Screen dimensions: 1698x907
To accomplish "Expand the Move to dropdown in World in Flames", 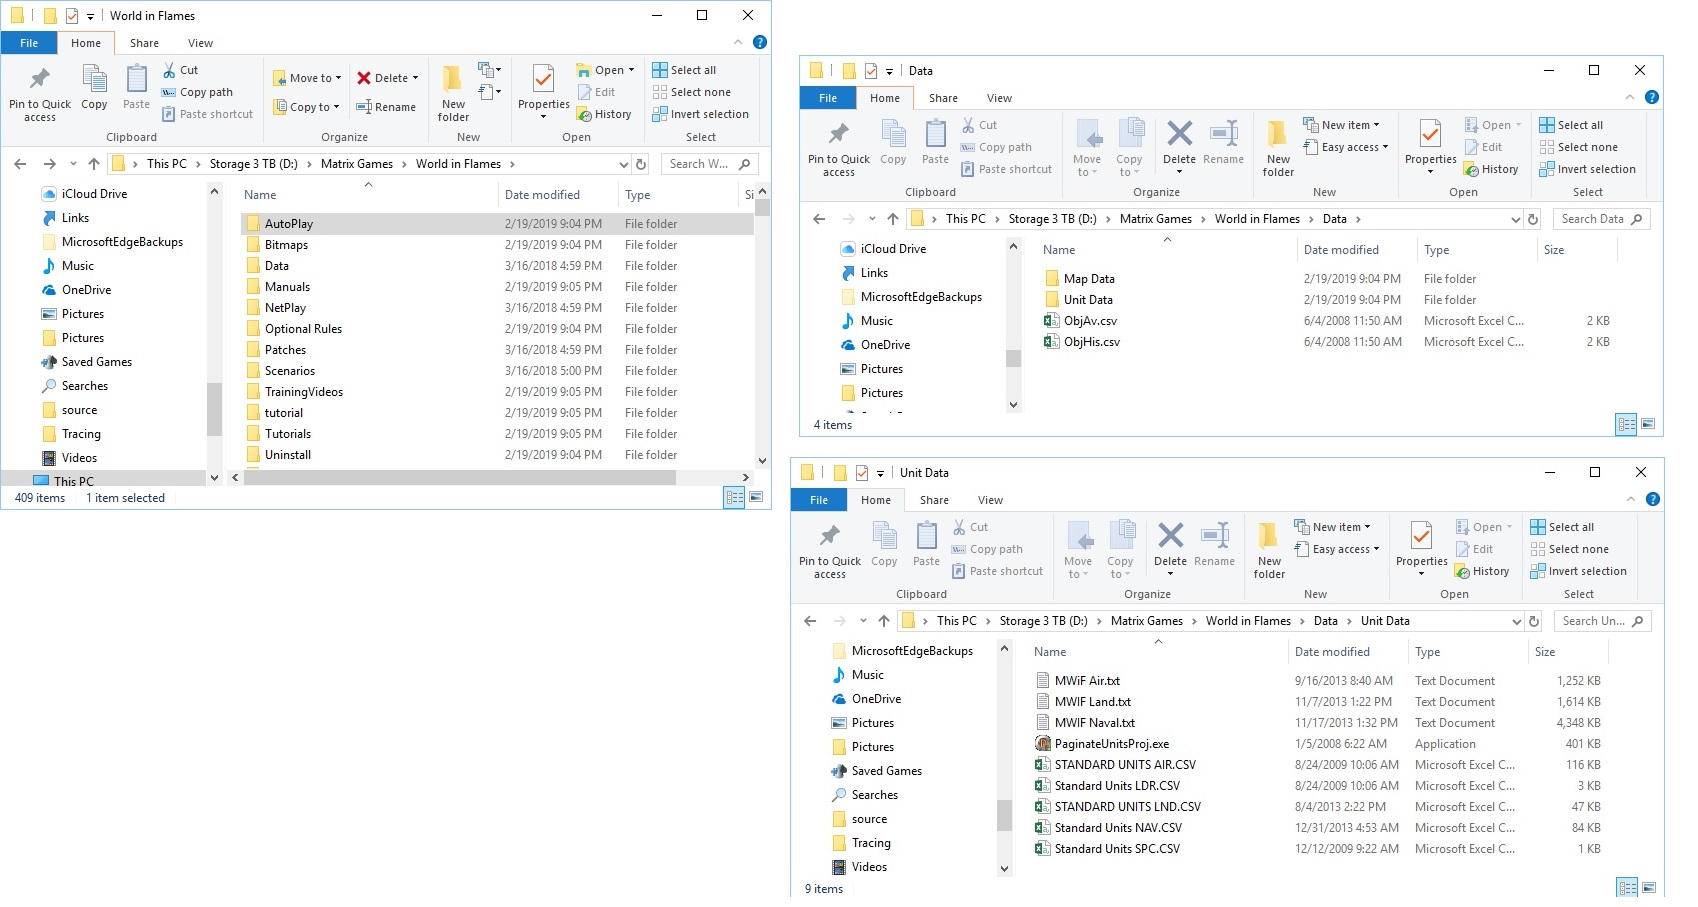I will (x=334, y=77).
